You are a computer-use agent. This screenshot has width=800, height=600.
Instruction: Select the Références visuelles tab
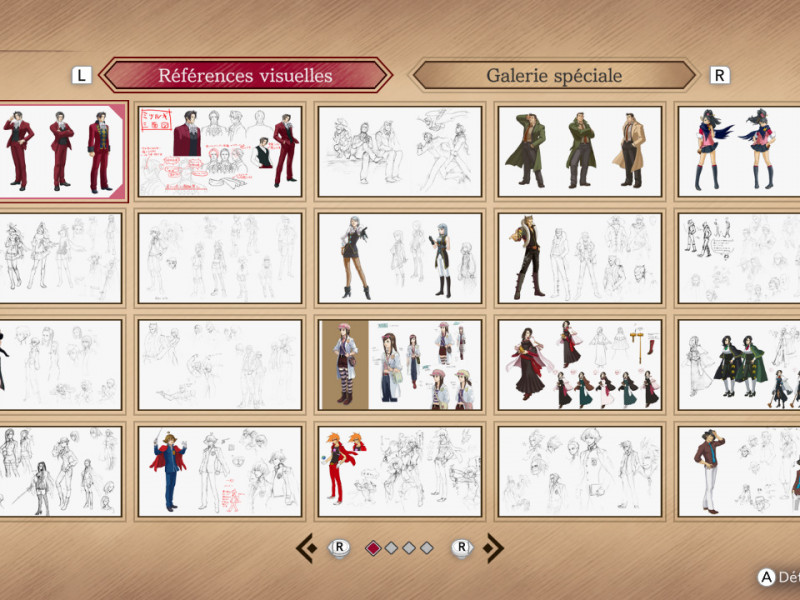(245, 76)
